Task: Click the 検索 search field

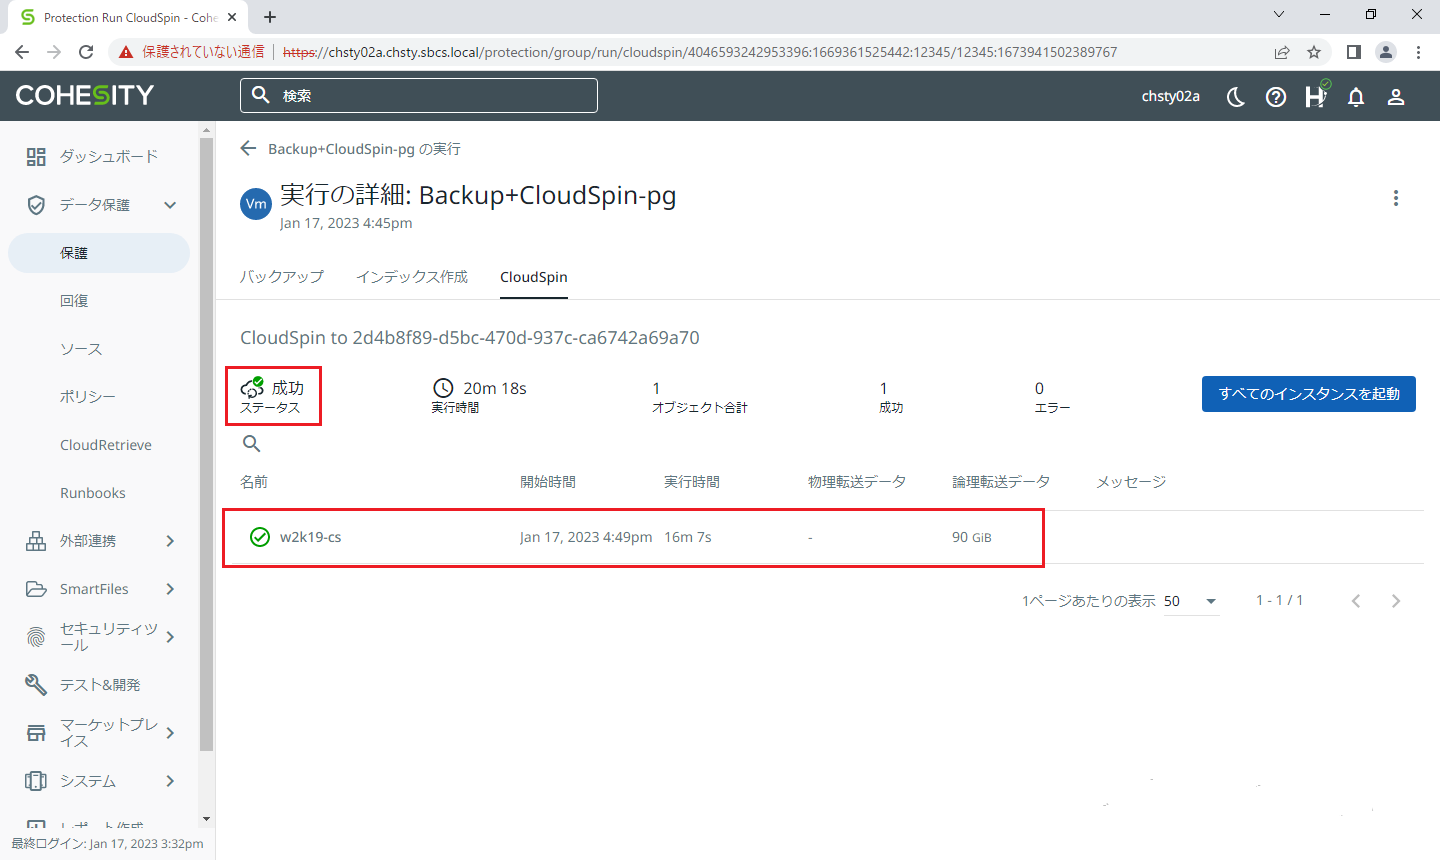Action: point(419,96)
